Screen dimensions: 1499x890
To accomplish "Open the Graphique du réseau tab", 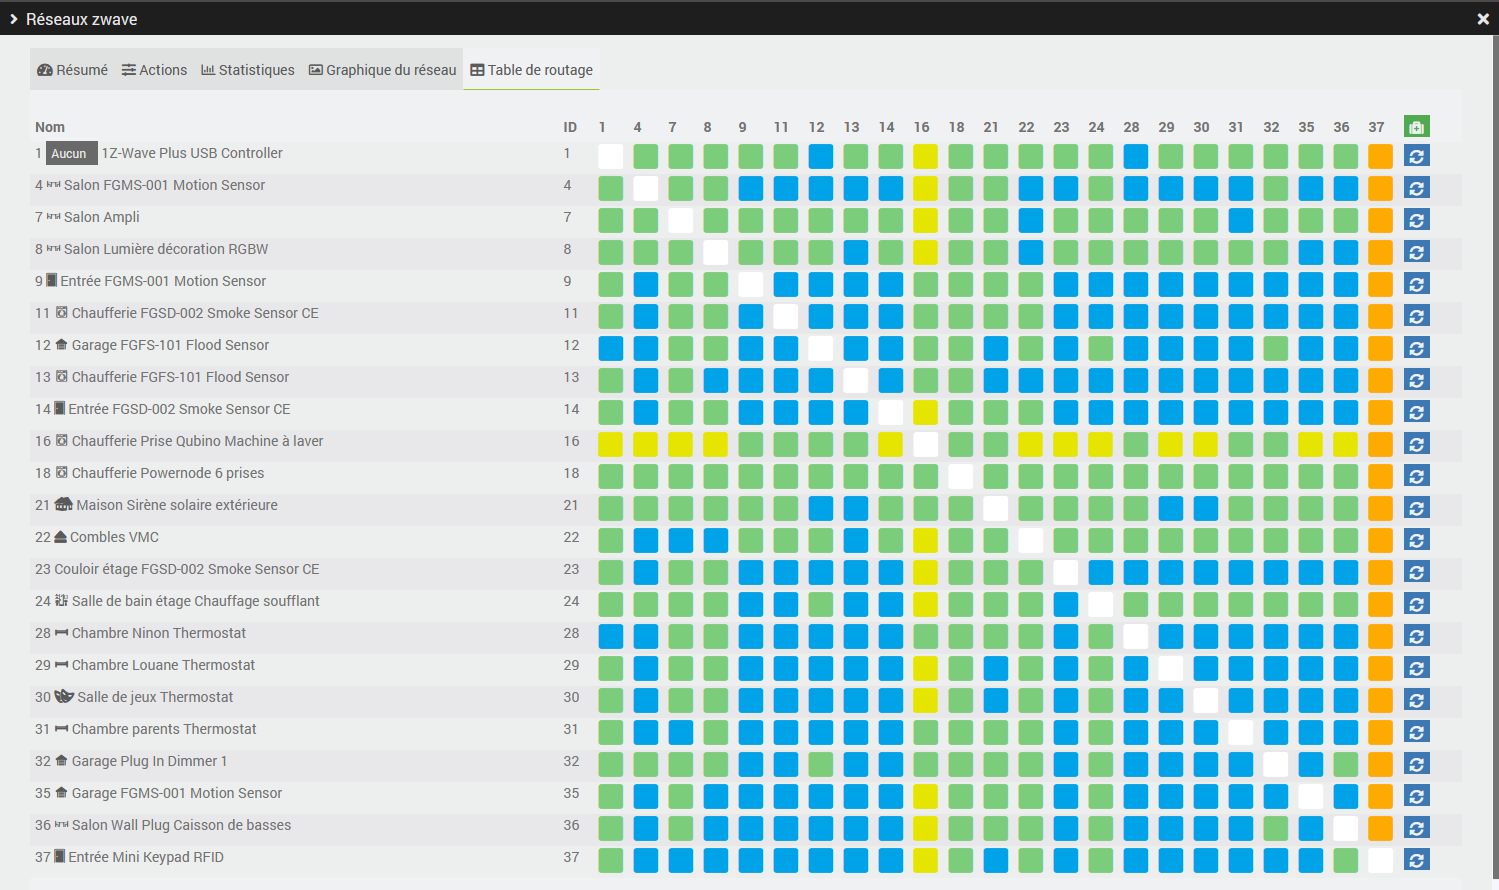I will (x=382, y=70).
